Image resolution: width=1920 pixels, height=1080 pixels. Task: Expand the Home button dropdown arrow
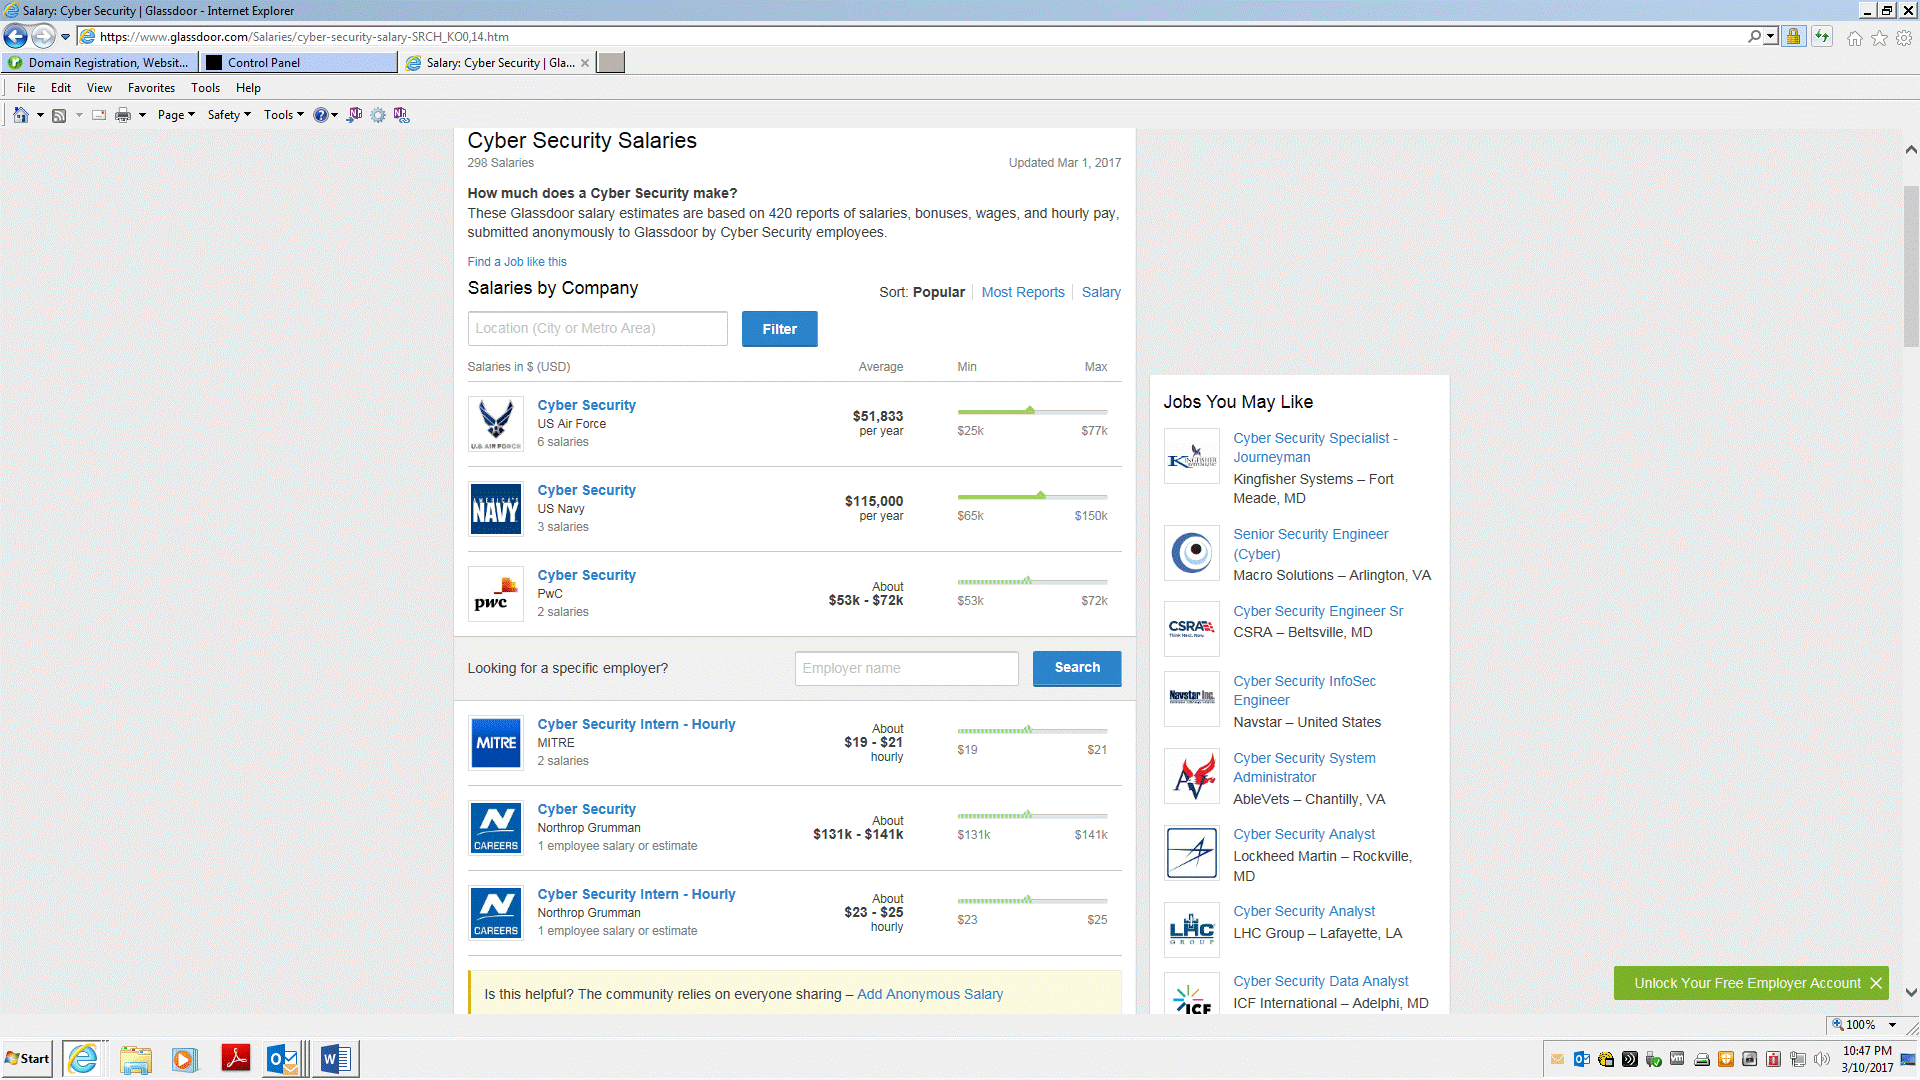coord(40,115)
